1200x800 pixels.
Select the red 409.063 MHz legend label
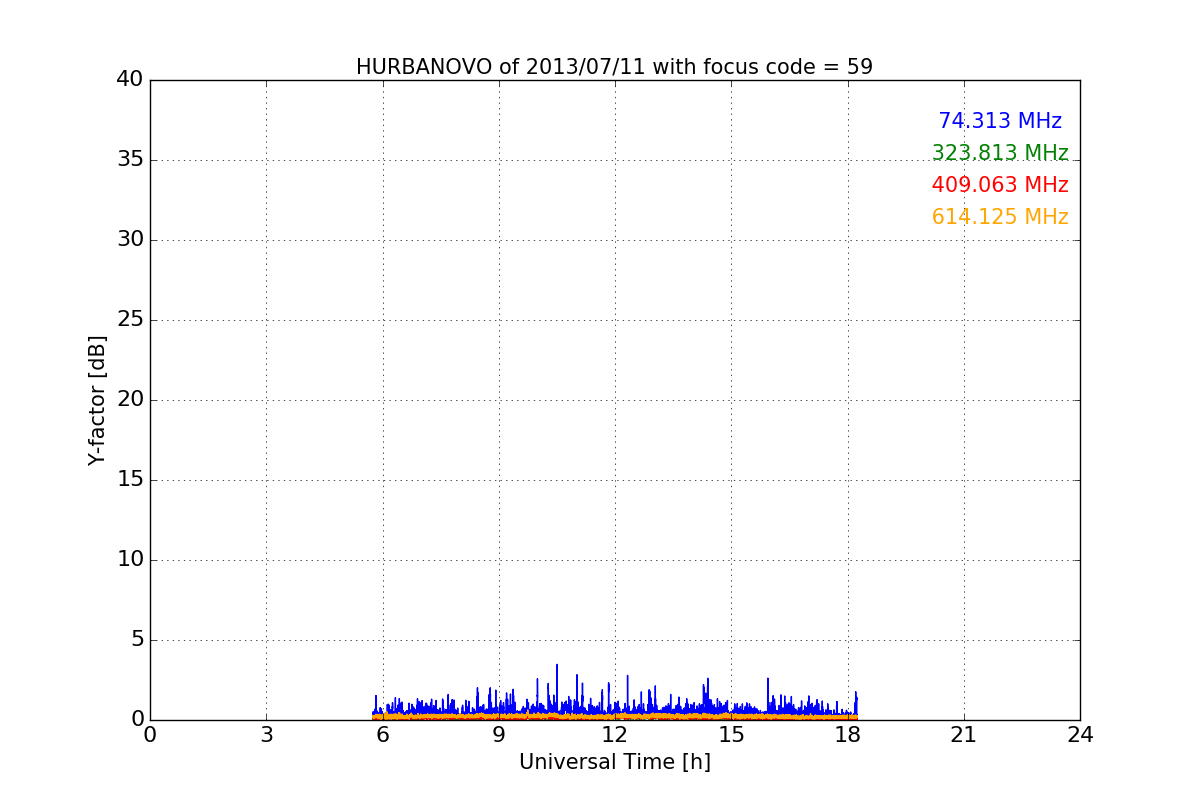coord(1000,185)
